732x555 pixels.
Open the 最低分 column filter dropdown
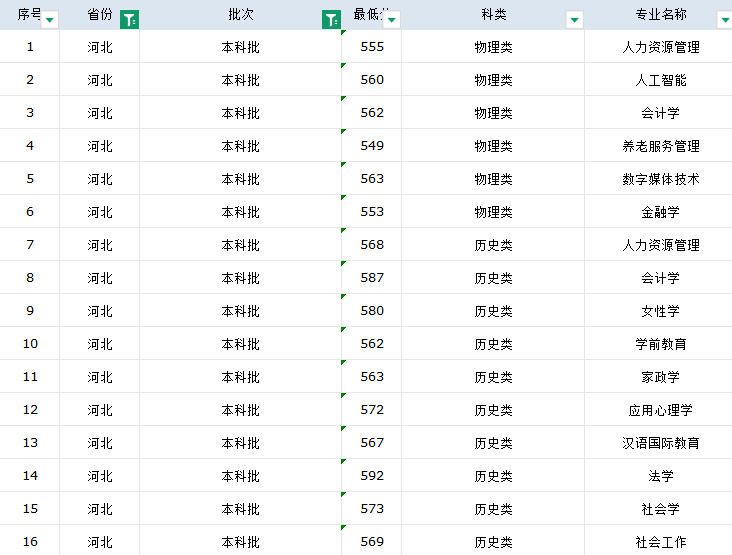click(392, 20)
